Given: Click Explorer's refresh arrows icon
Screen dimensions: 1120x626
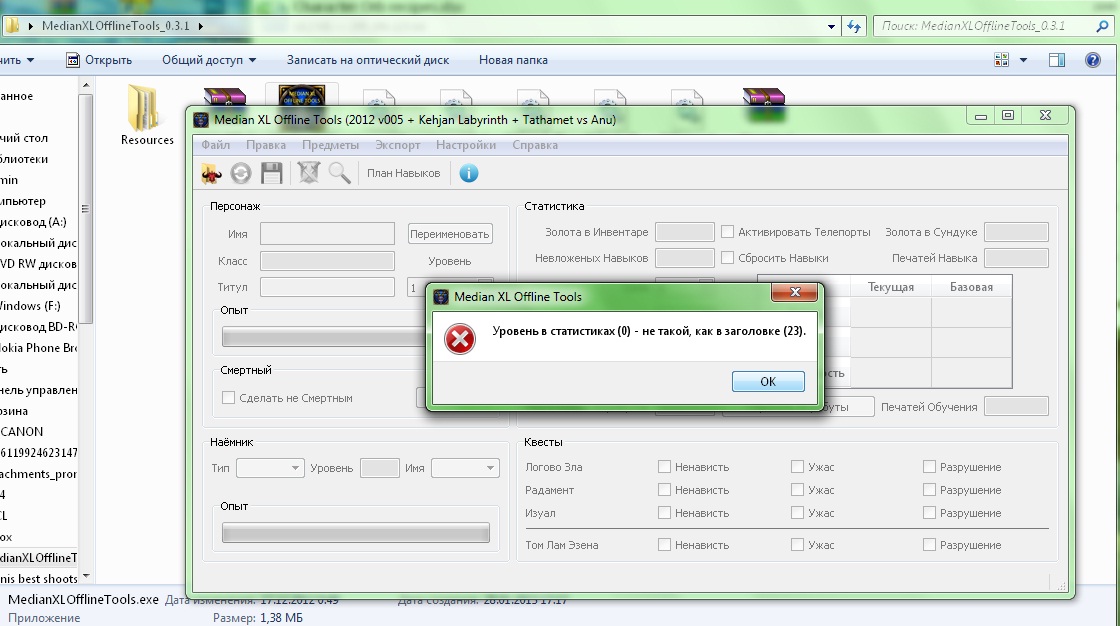Looking at the screenshot, I should point(854,26).
